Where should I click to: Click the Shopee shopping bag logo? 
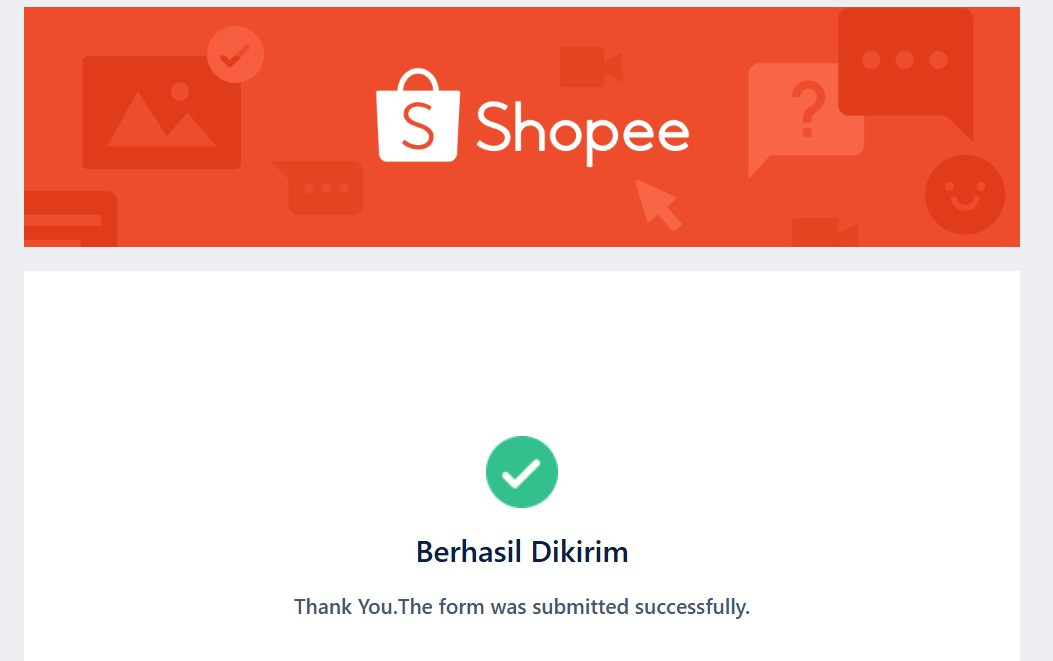click(x=417, y=117)
